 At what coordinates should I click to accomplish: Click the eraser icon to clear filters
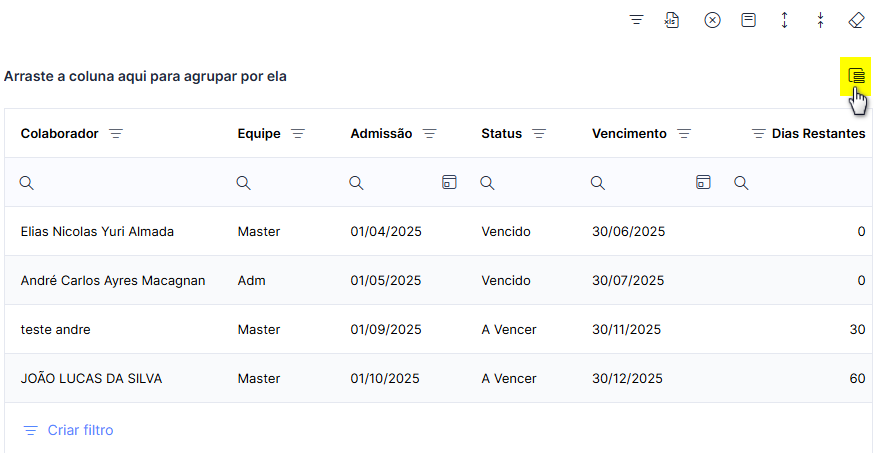856,21
